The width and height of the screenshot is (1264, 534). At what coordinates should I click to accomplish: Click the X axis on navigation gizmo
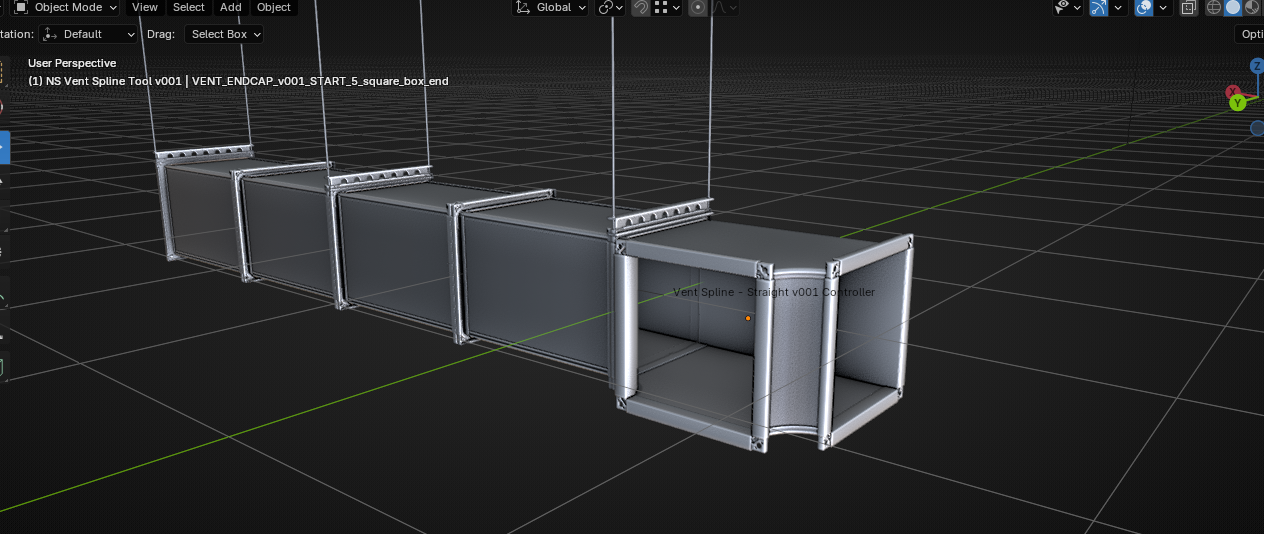pos(1233,92)
